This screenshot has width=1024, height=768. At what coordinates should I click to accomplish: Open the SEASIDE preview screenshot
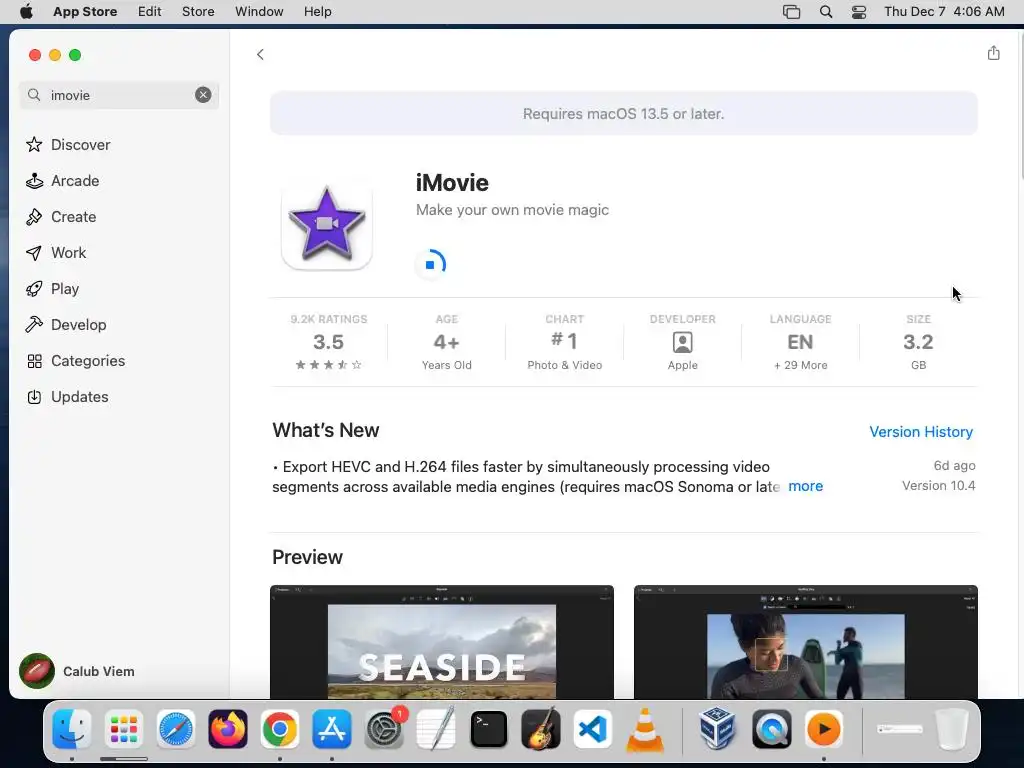(441, 642)
